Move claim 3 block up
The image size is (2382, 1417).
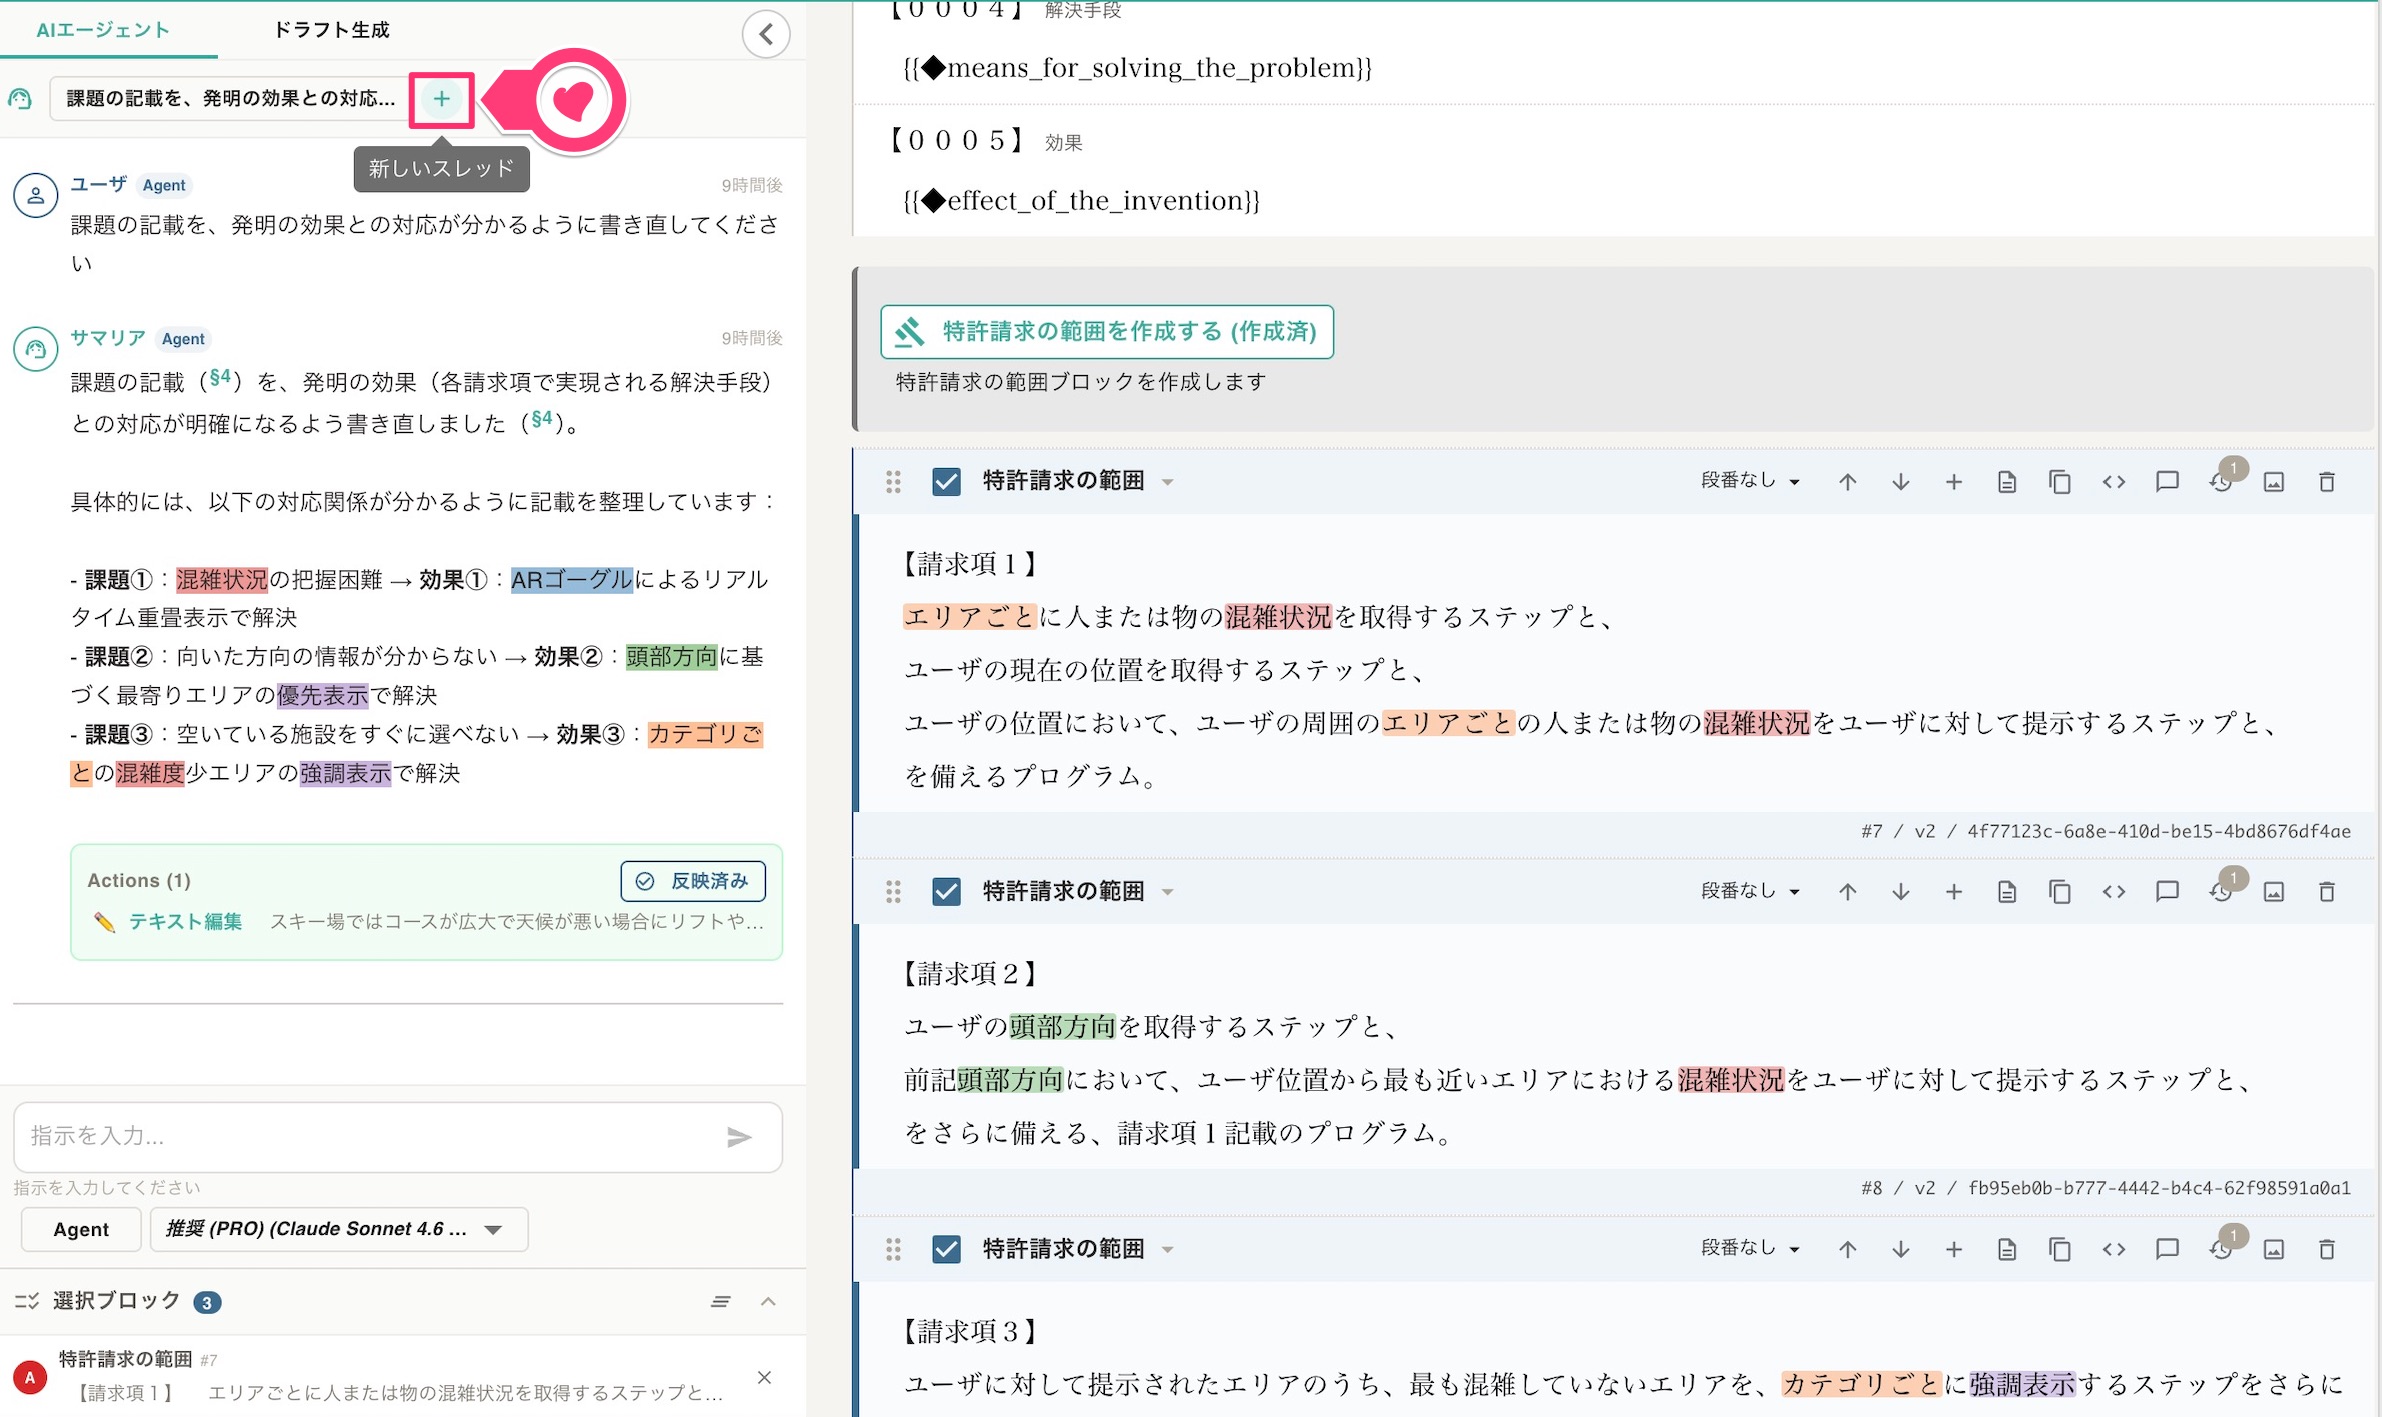(x=1847, y=1249)
